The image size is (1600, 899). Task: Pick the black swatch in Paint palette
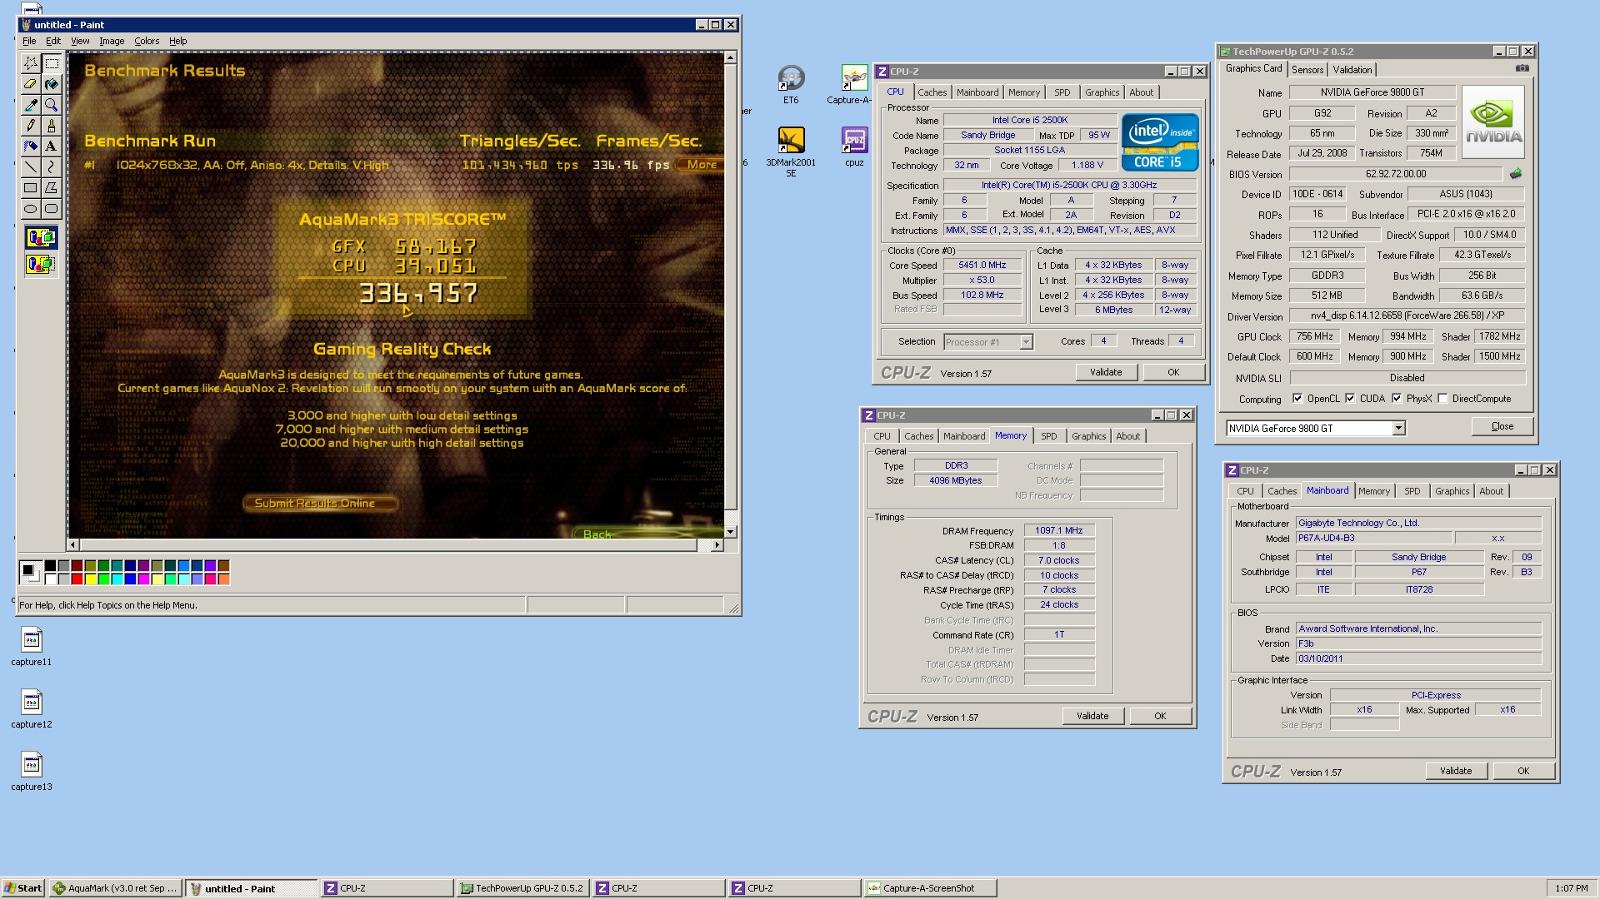point(50,566)
